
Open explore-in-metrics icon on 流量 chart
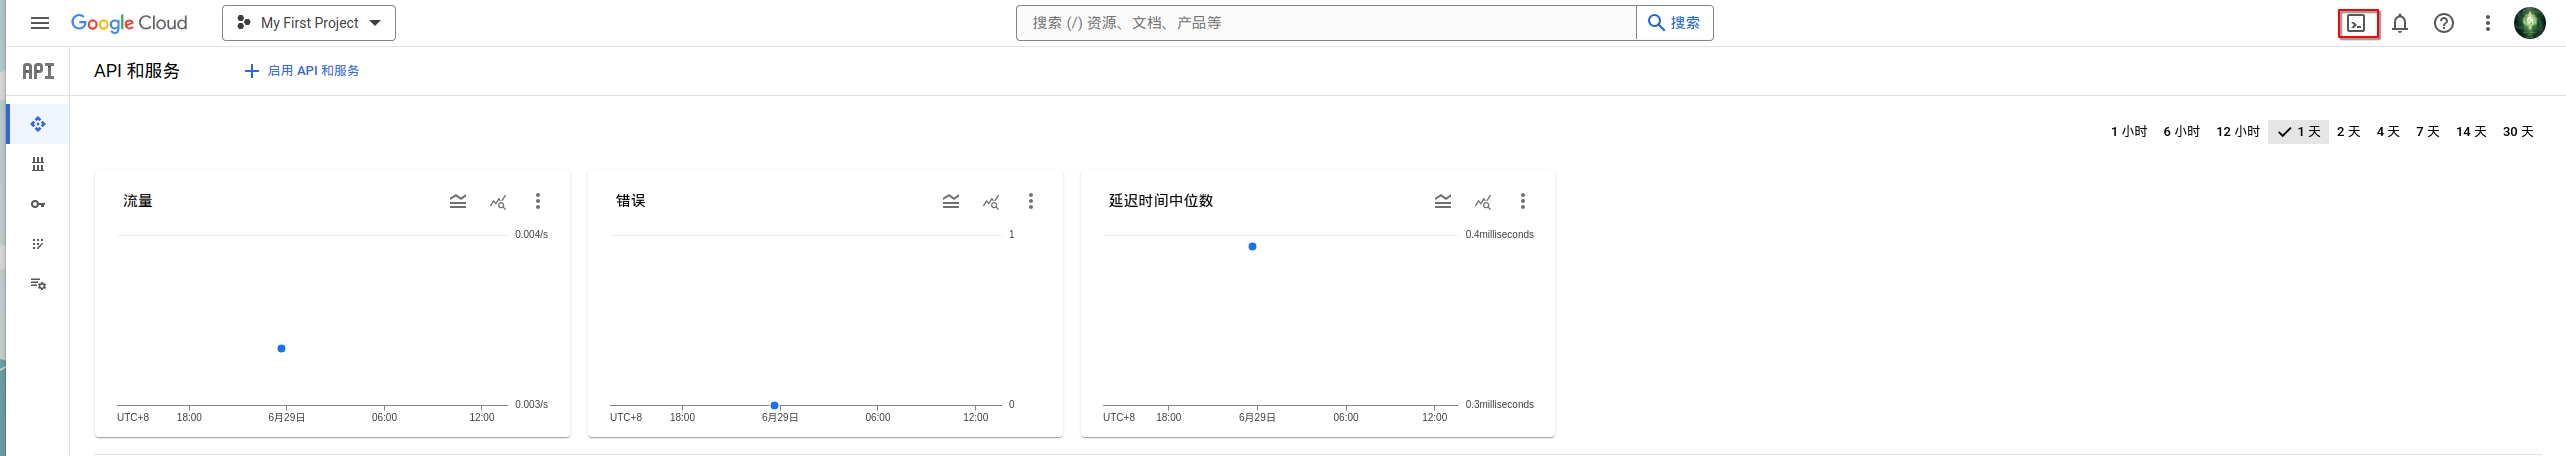(x=498, y=201)
